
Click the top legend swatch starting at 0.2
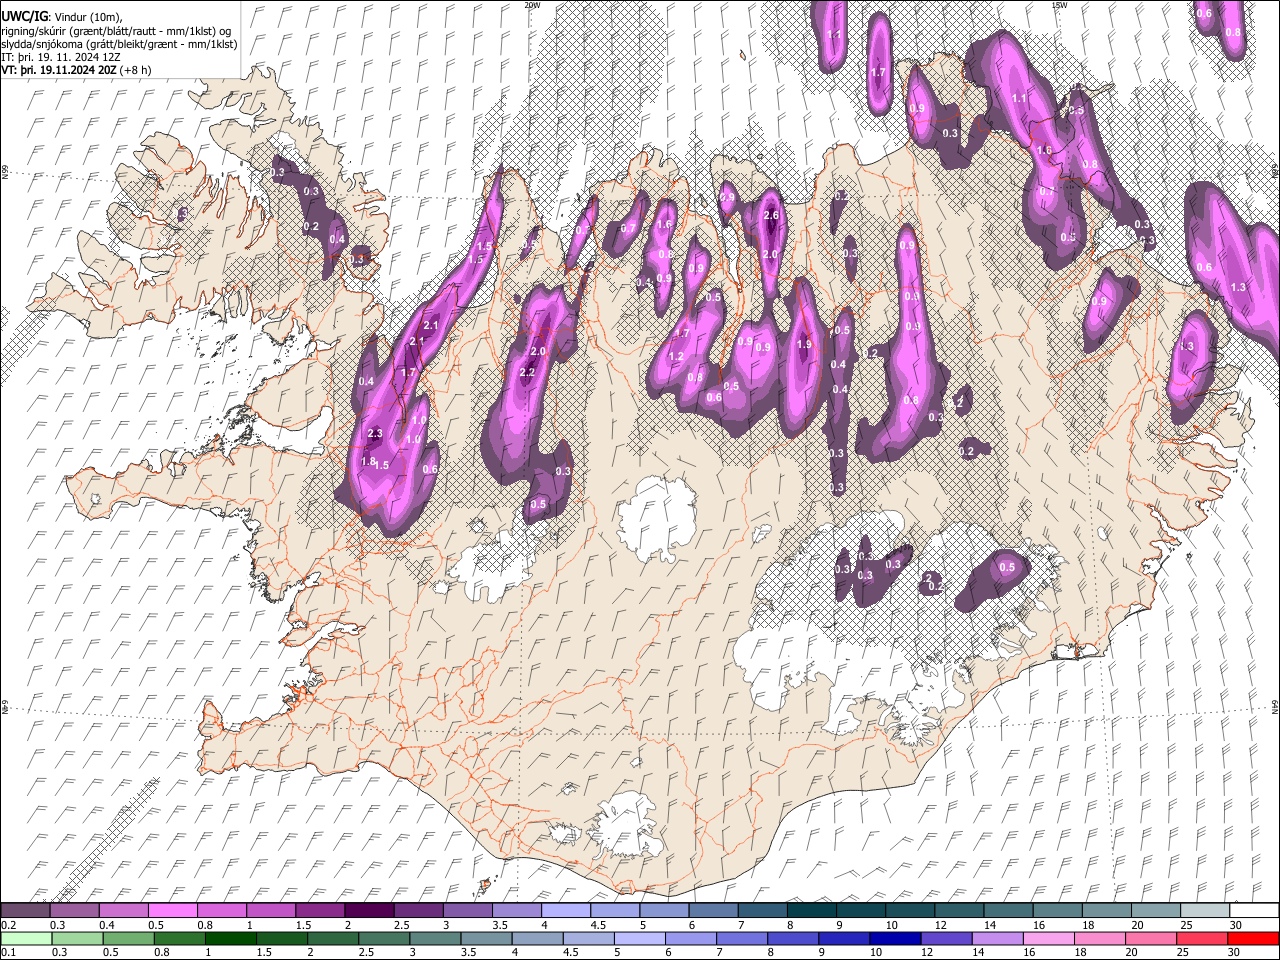(25, 911)
